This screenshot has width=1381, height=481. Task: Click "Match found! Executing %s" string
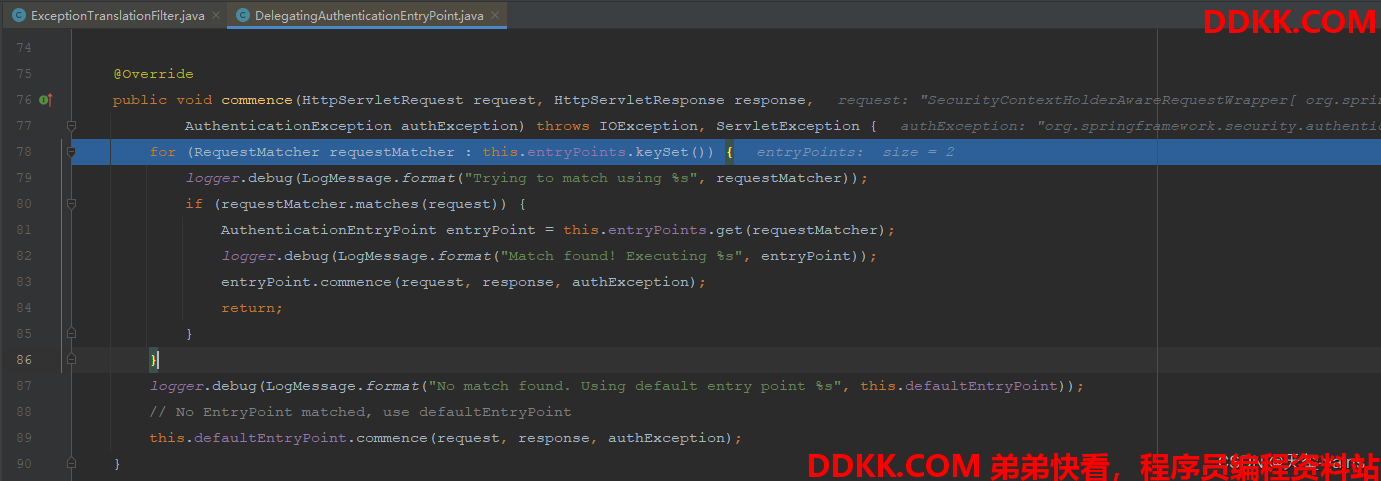click(621, 256)
